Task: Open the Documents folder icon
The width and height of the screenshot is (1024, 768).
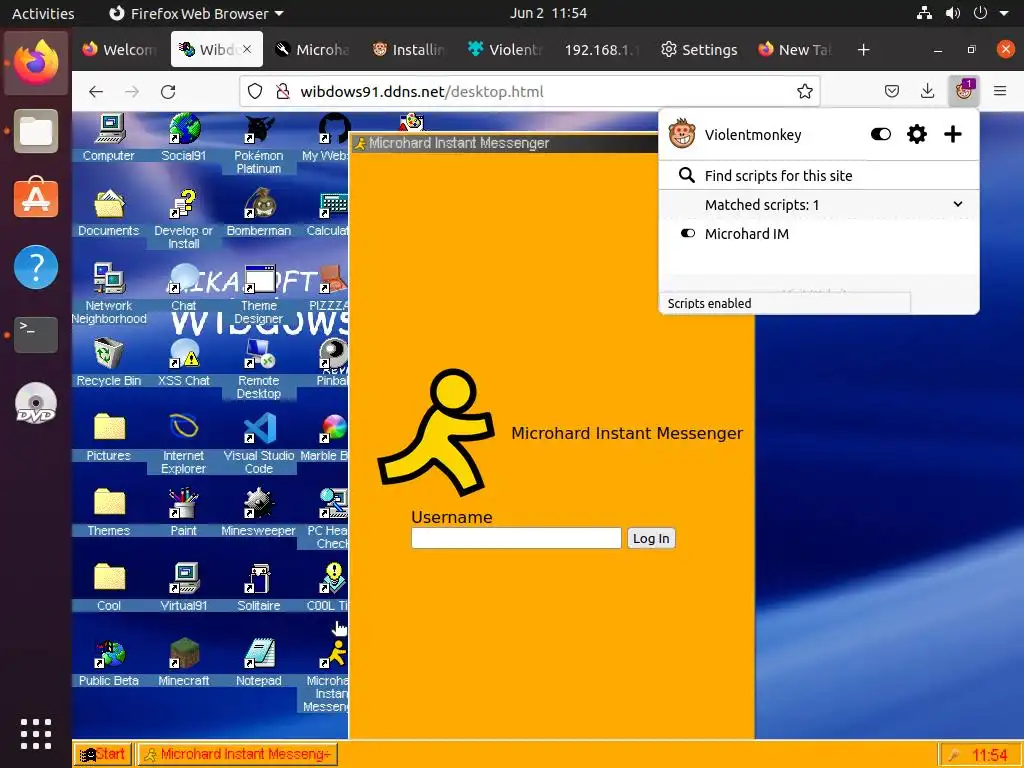Action: [108, 212]
